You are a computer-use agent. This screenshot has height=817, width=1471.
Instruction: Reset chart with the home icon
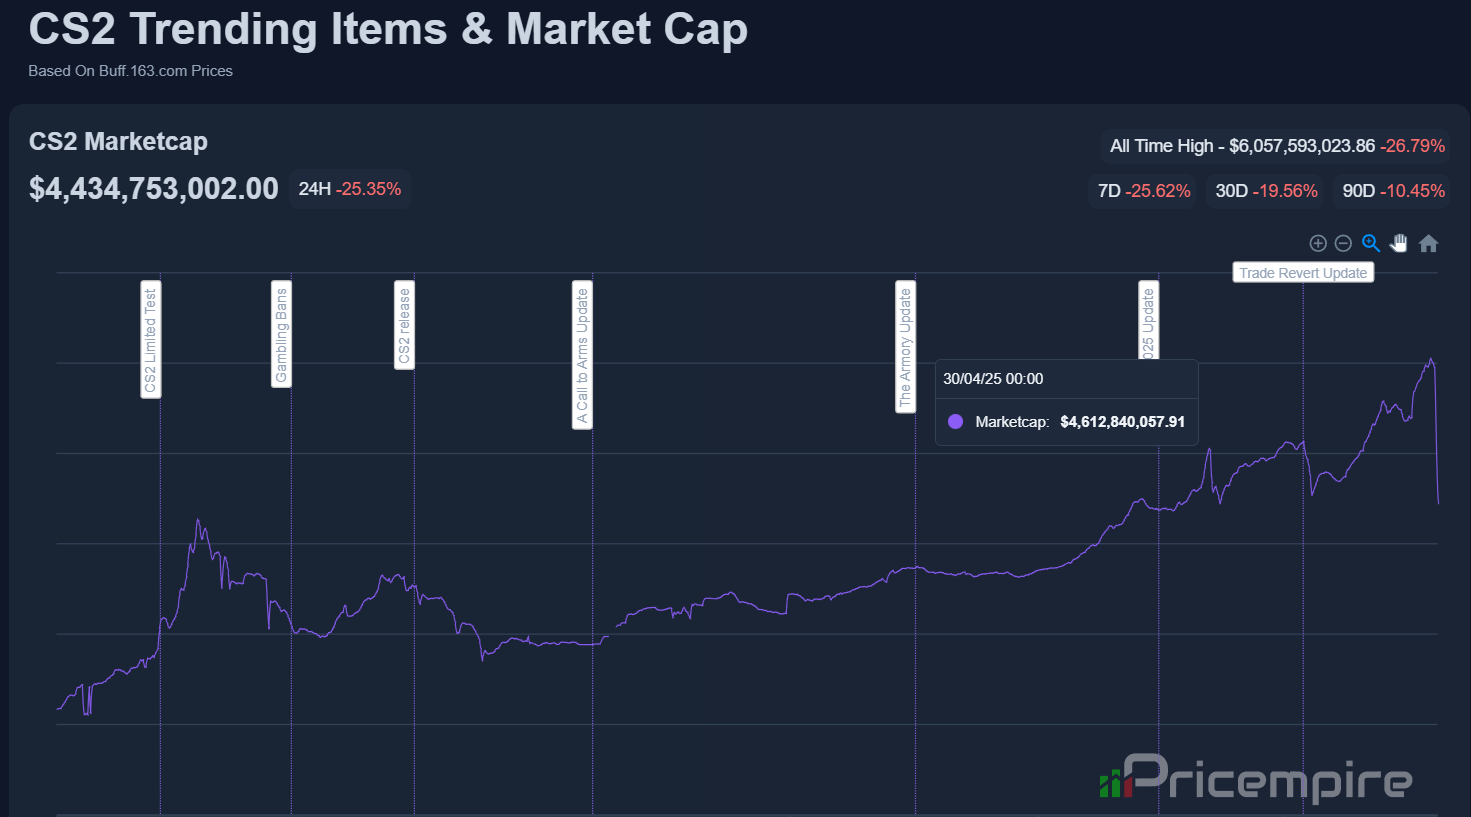click(x=1428, y=243)
